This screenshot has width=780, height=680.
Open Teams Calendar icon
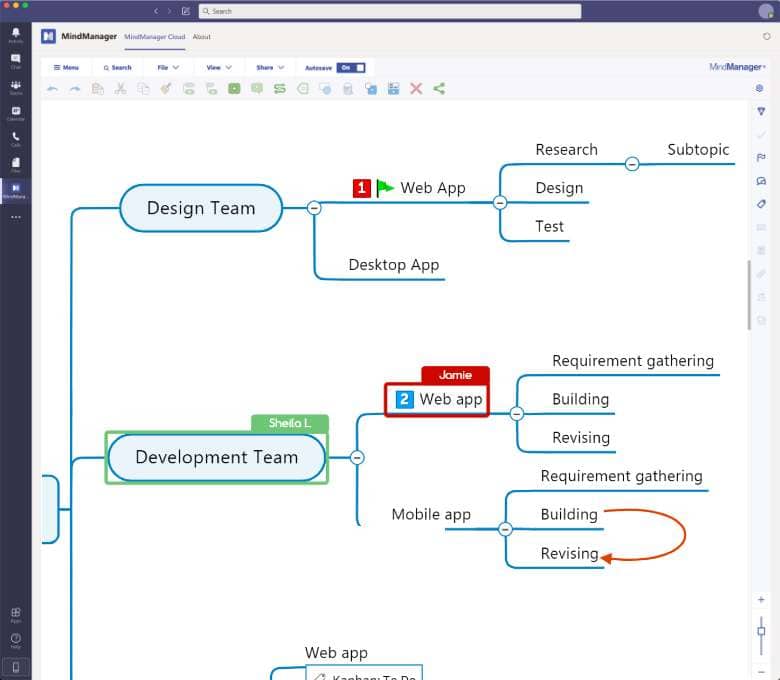click(16, 113)
